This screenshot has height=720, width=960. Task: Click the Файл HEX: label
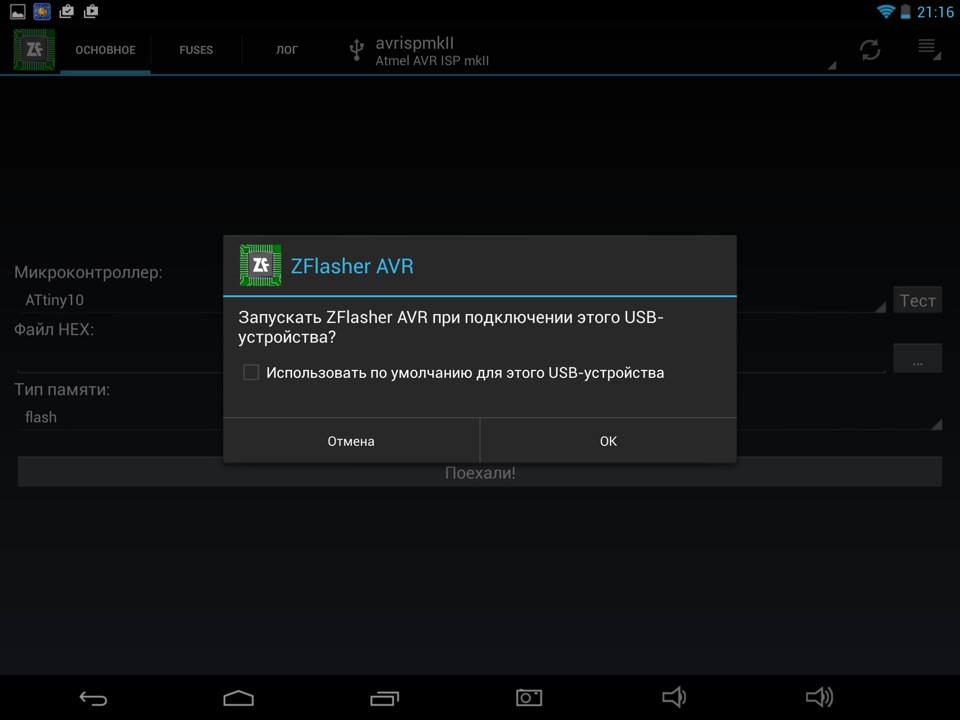(x=54, y=329)
